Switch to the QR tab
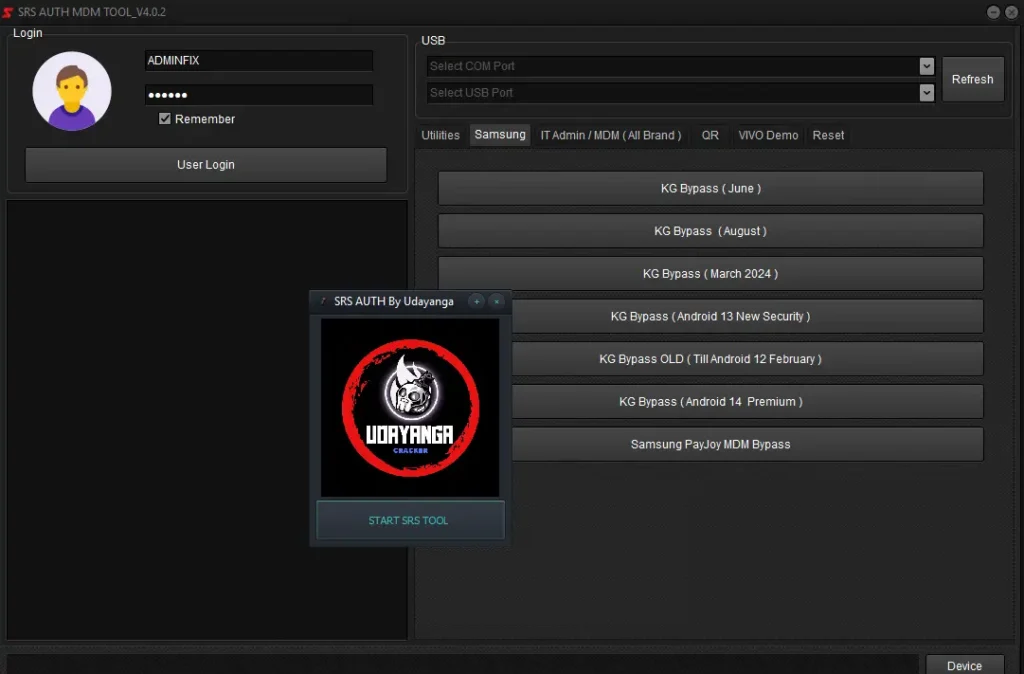 710,135
